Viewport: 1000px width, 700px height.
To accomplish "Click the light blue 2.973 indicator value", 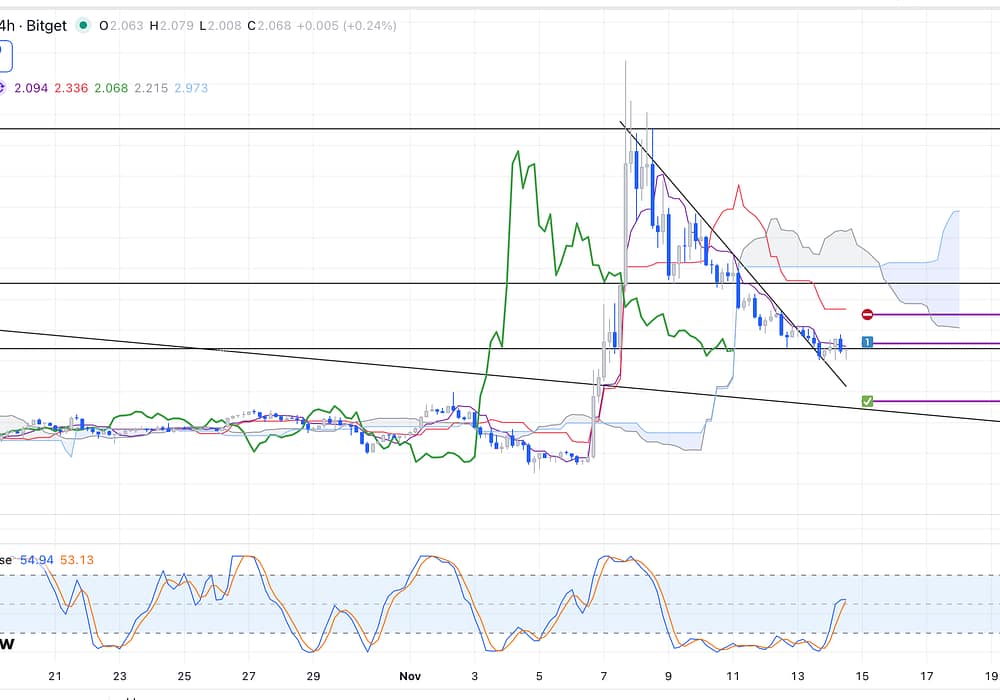I will click(x=191, y=88).
